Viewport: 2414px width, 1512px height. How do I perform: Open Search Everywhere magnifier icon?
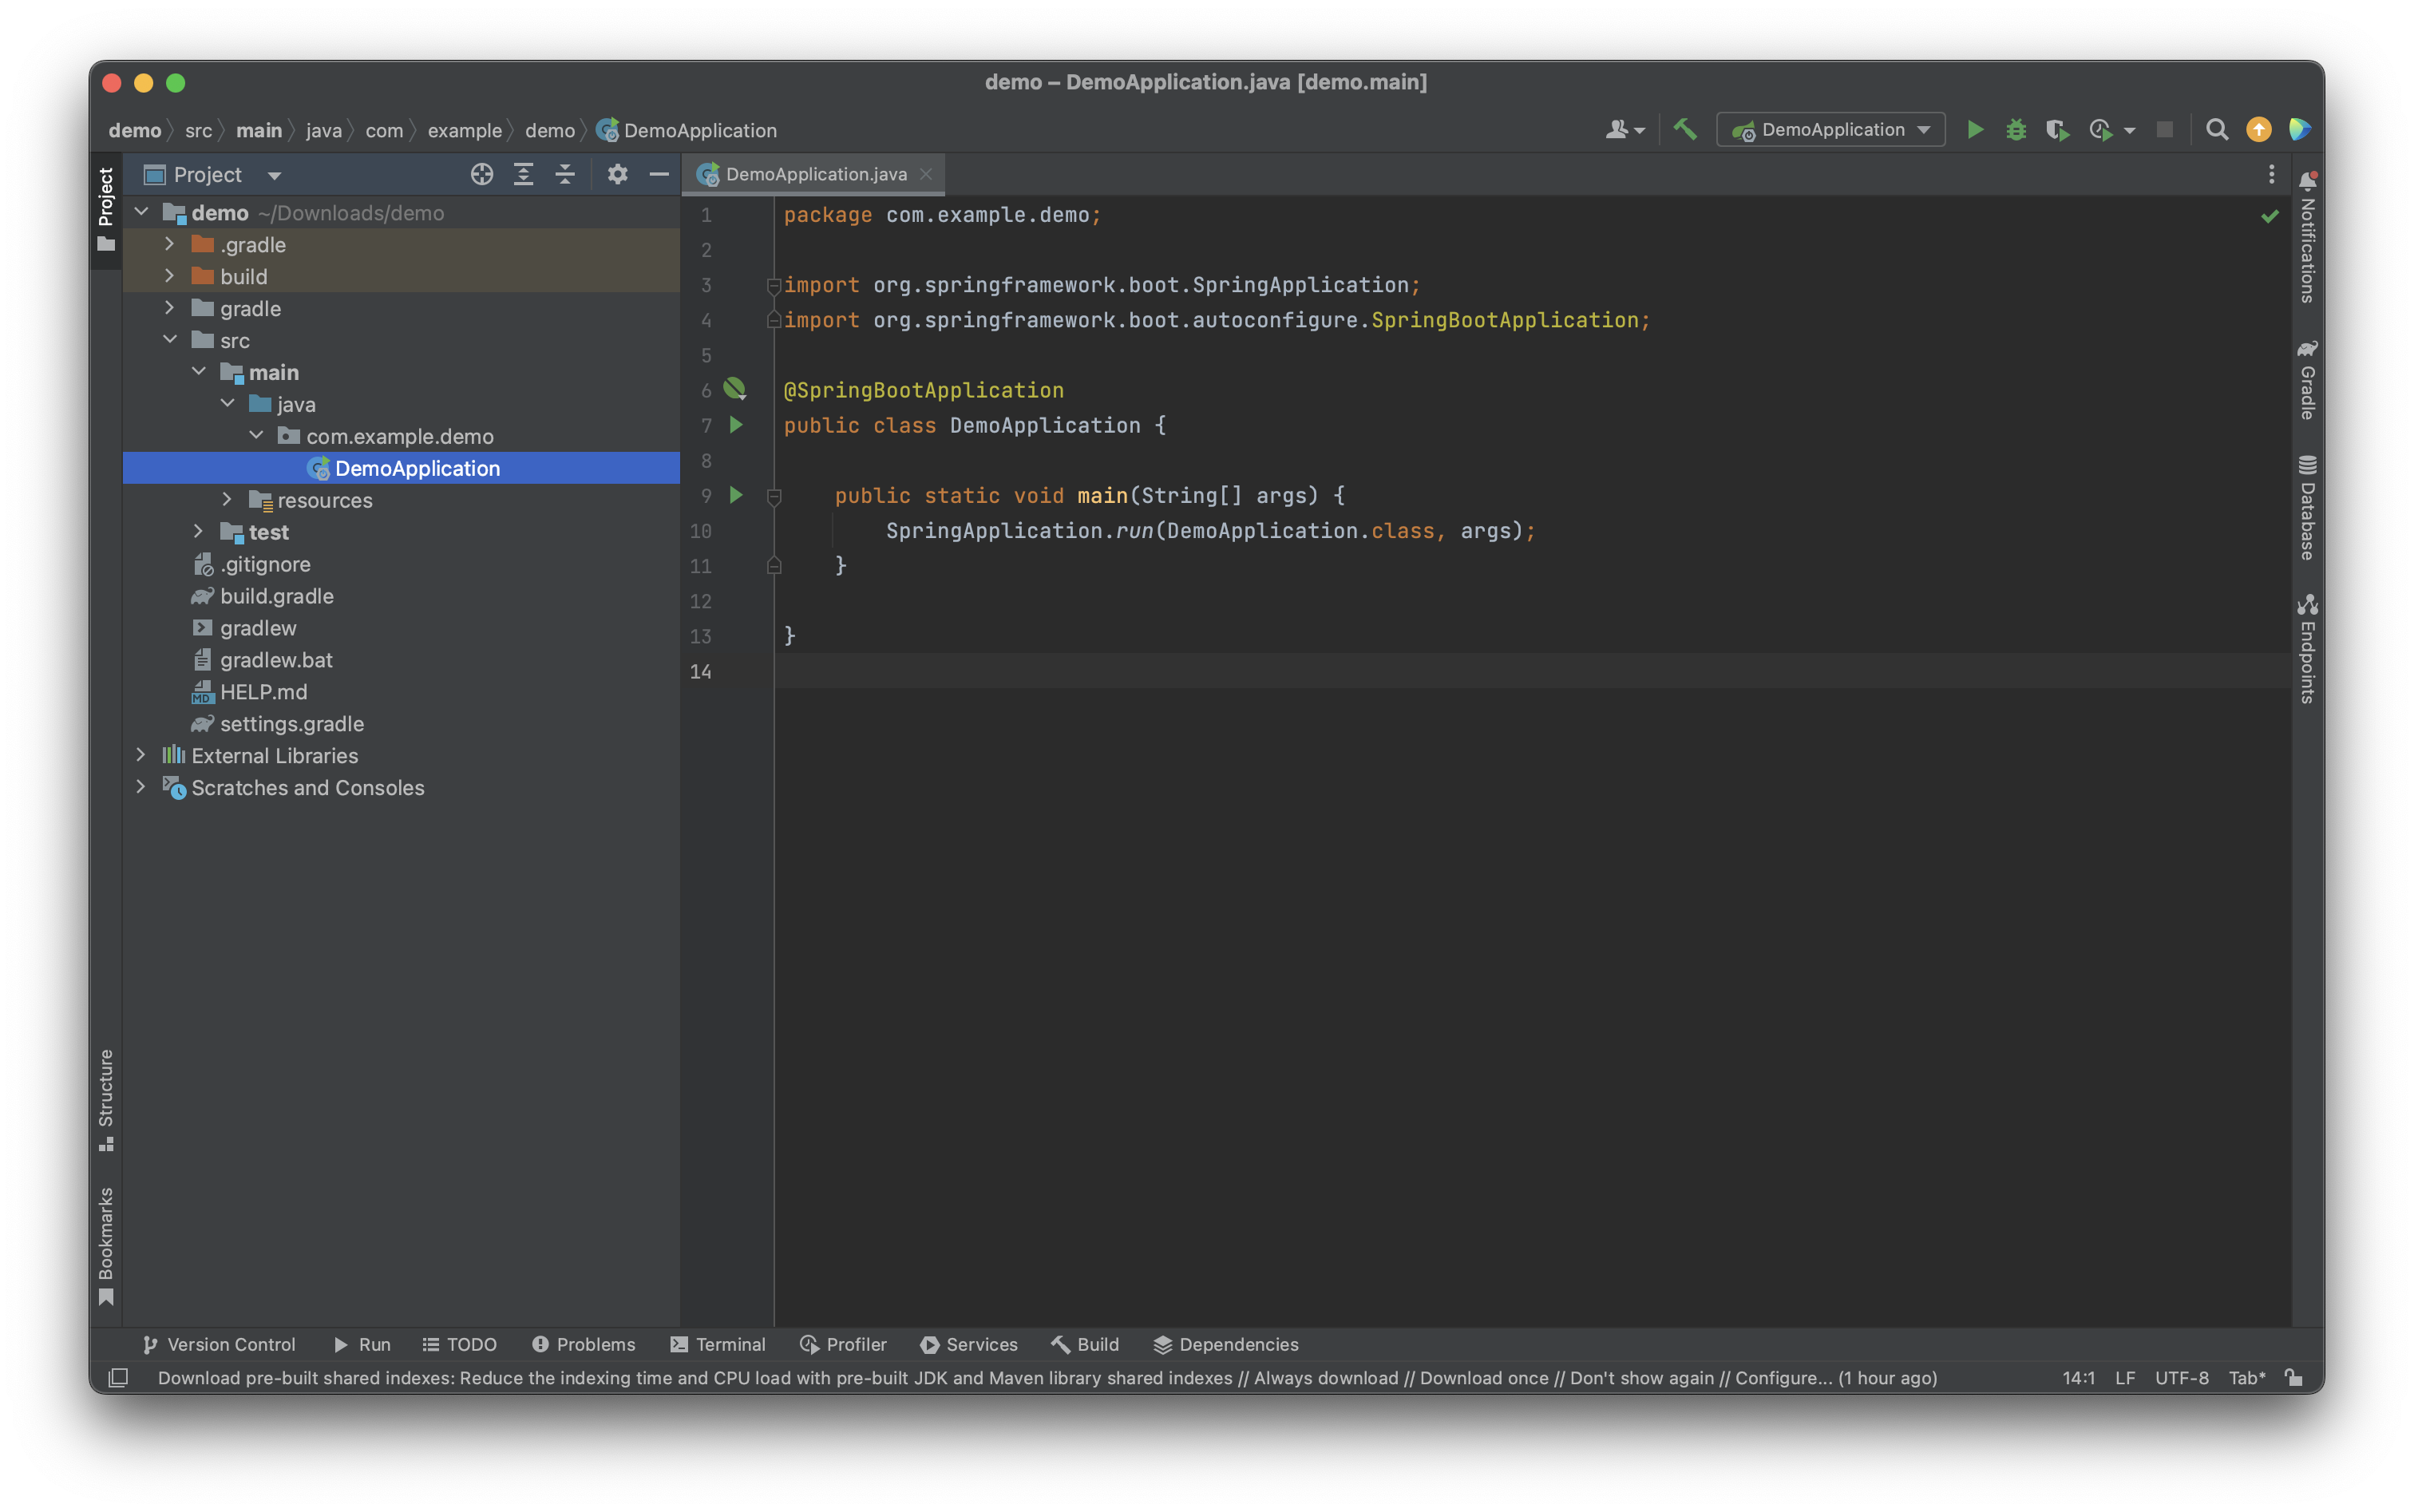[x=2217, y=130]
